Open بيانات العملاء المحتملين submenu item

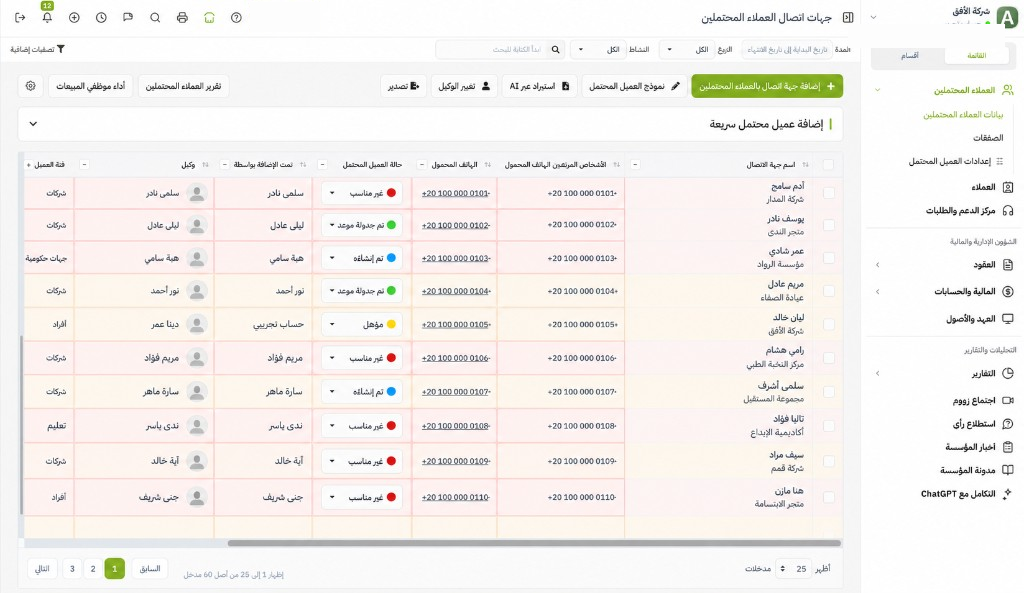(963, 115)
